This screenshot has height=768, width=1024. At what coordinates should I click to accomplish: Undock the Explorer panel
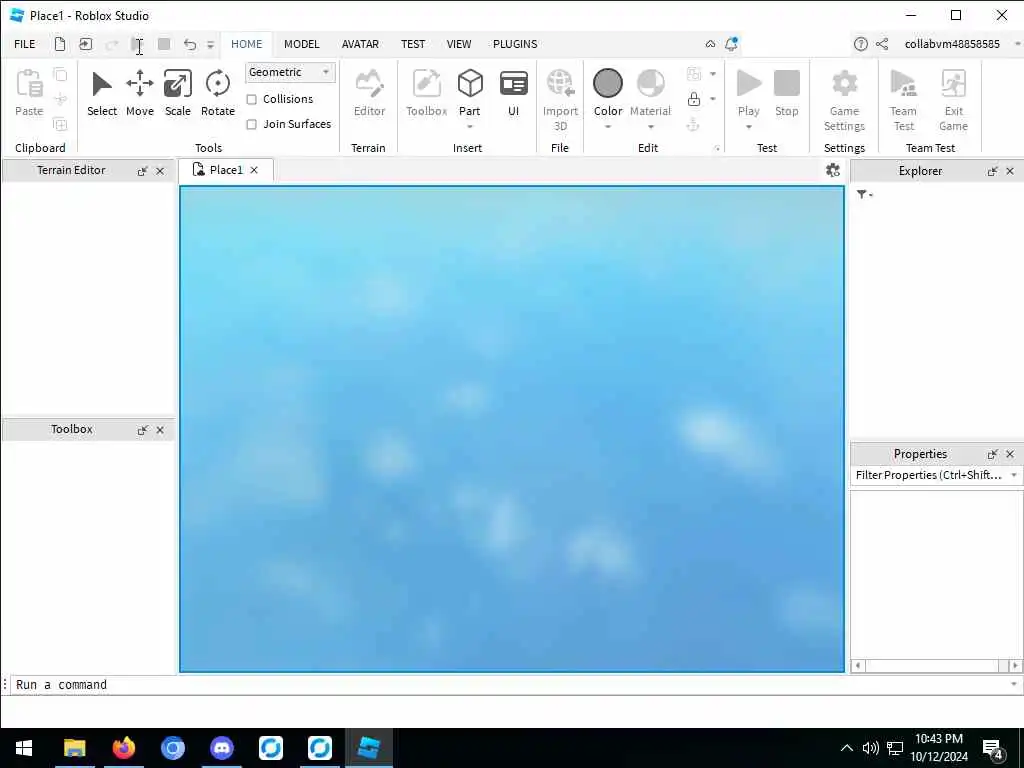tap(993, 171)
